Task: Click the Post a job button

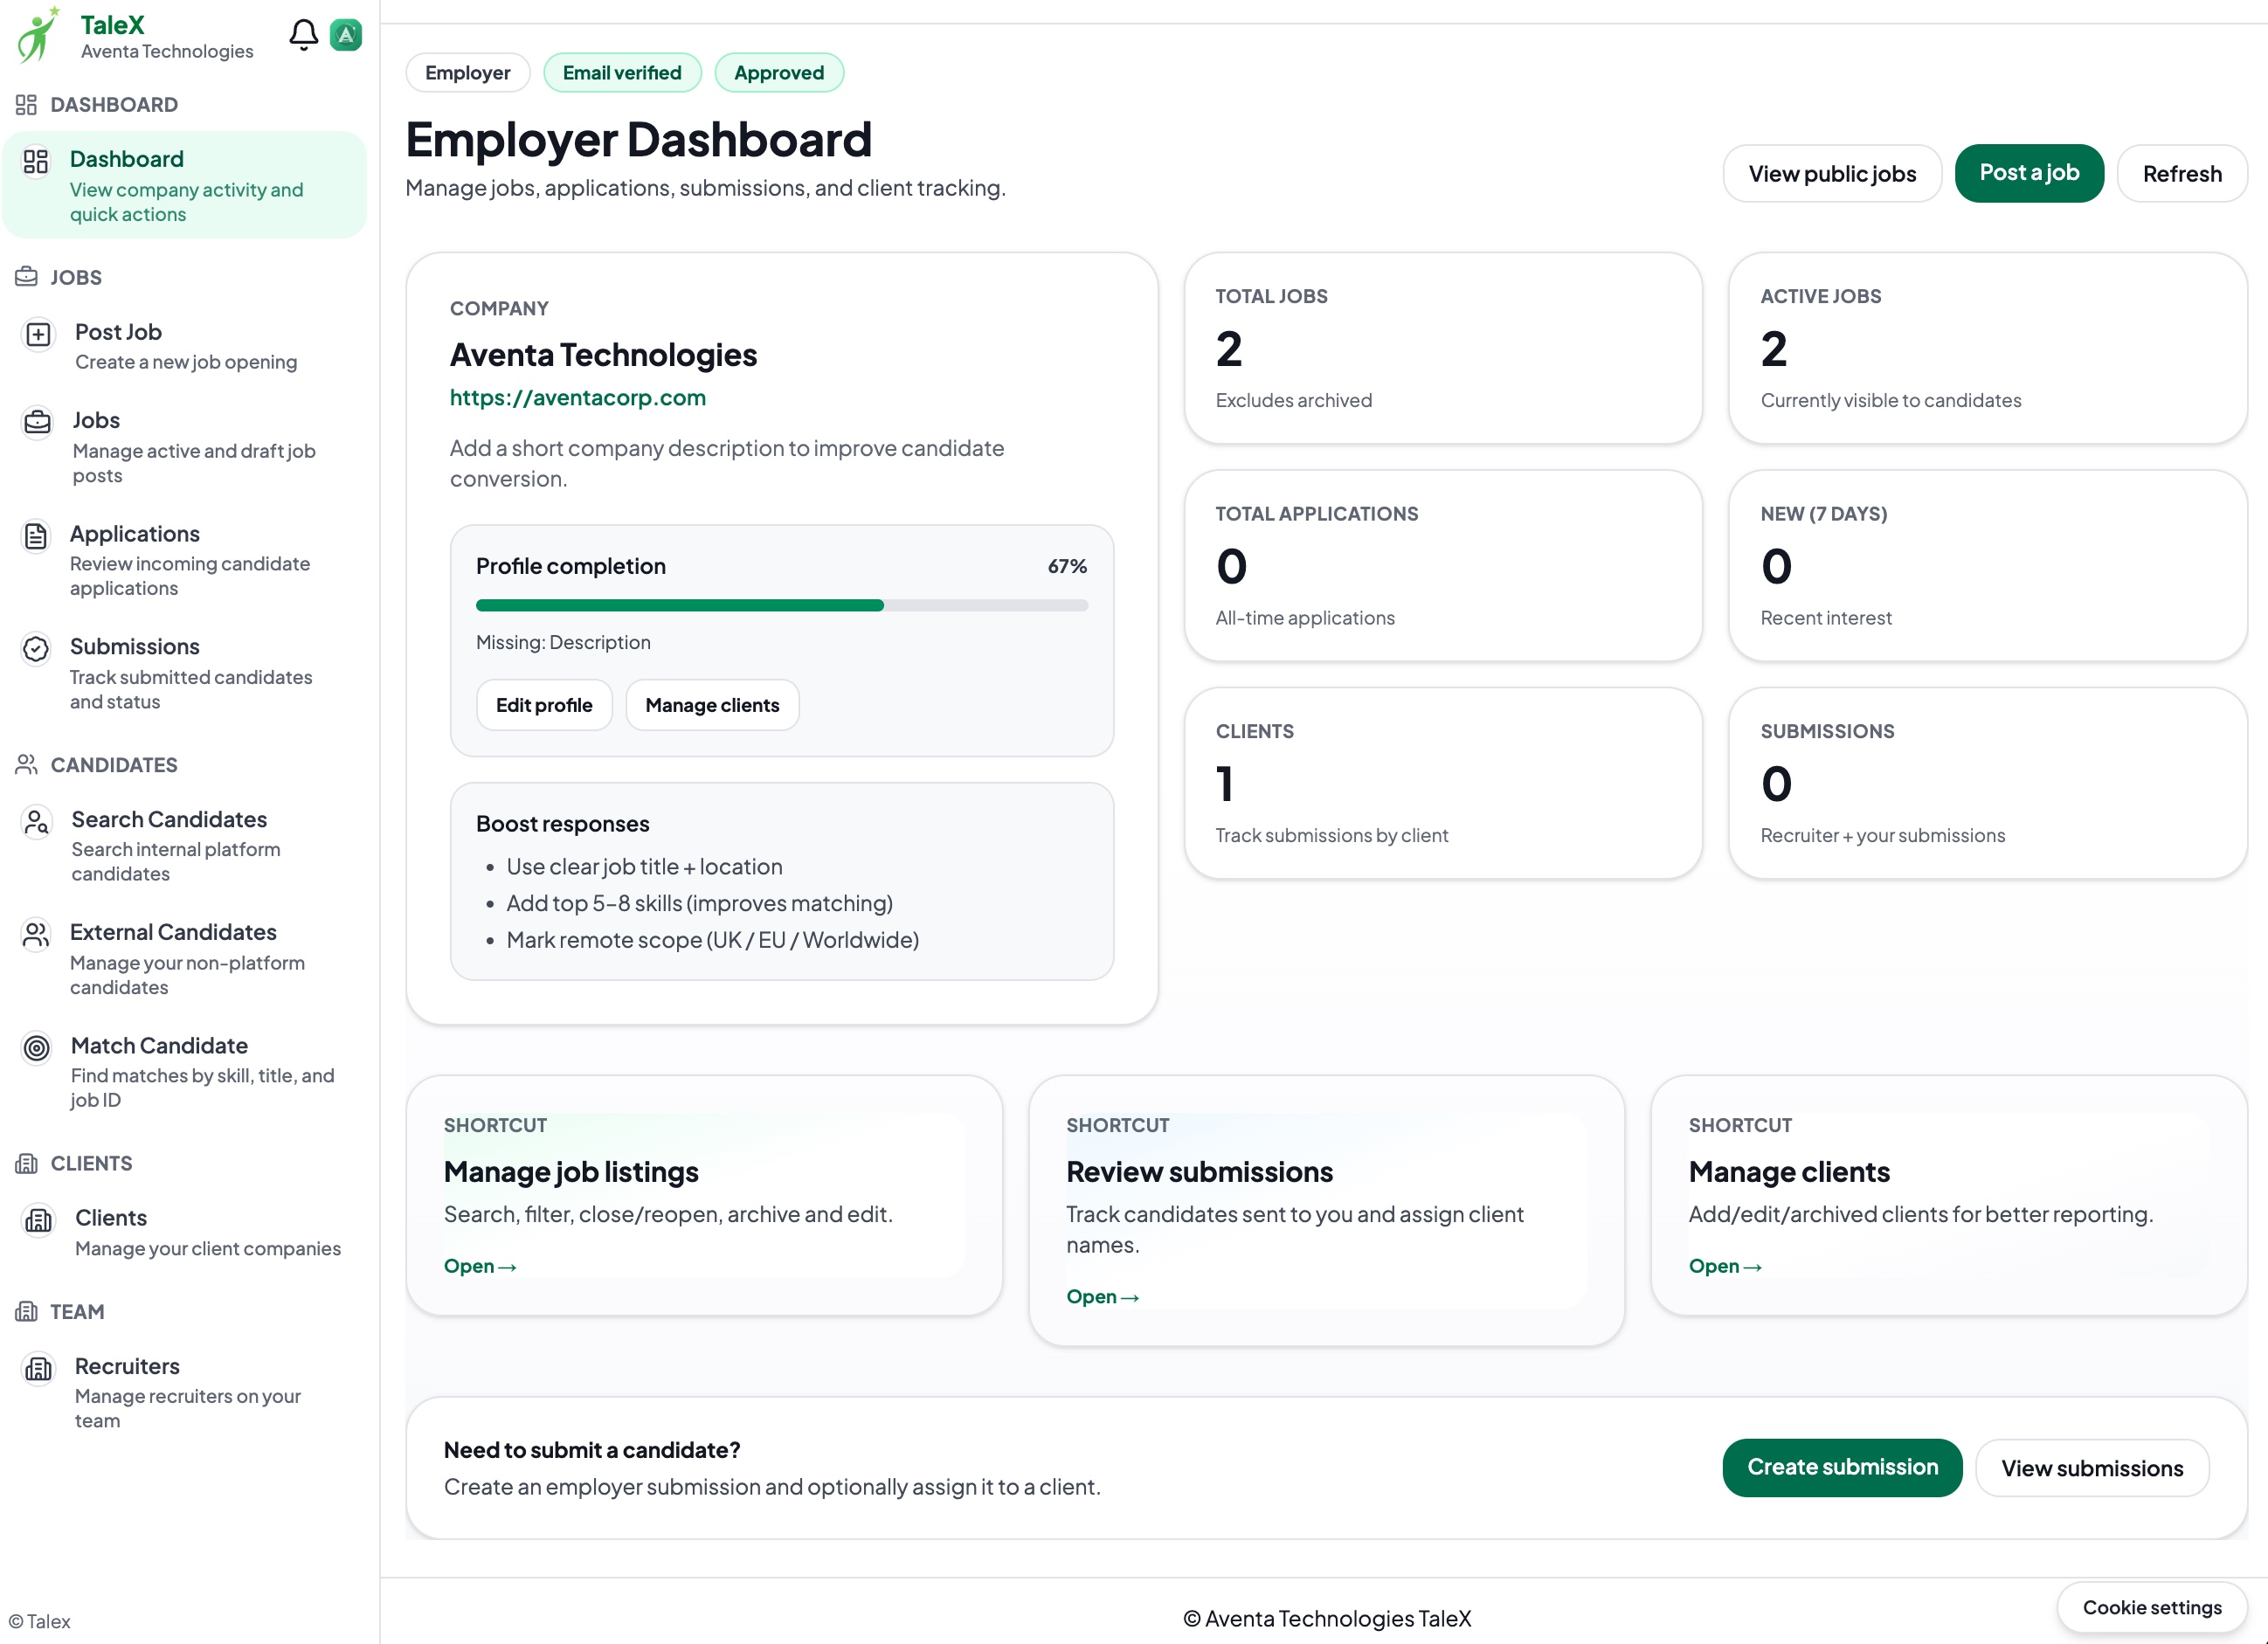Action: coord(2029,172)
